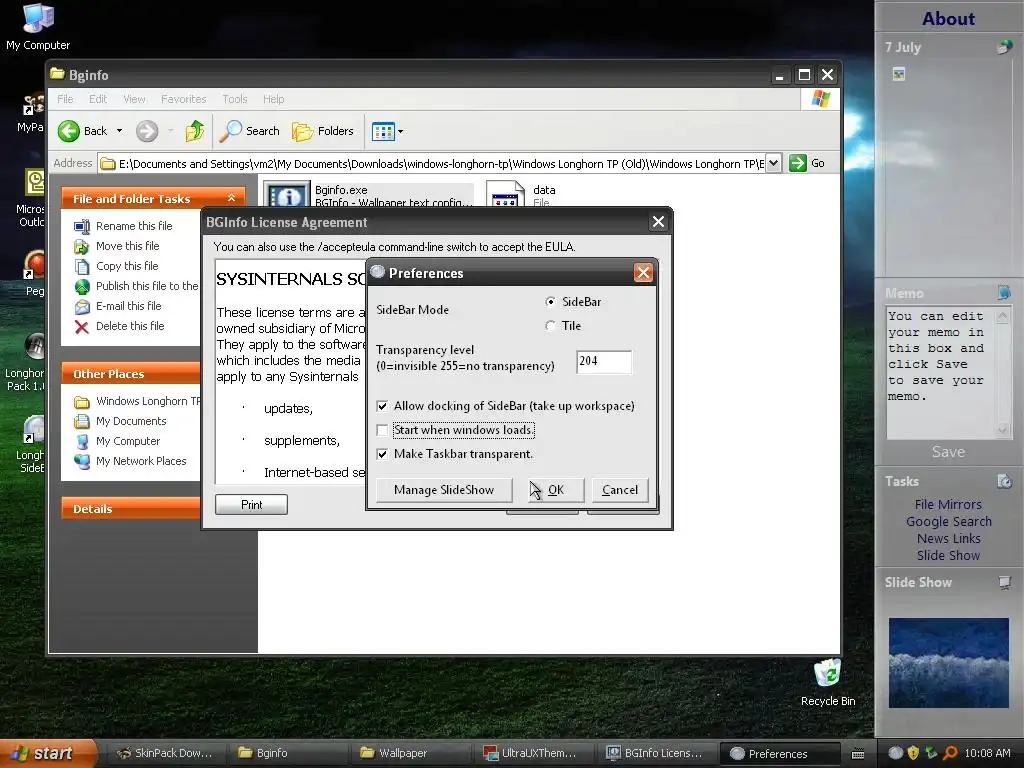The height and width of the screenshot is (768, 1024).
Task: Select the Tile mode radio button
Action: pos(551,326)
